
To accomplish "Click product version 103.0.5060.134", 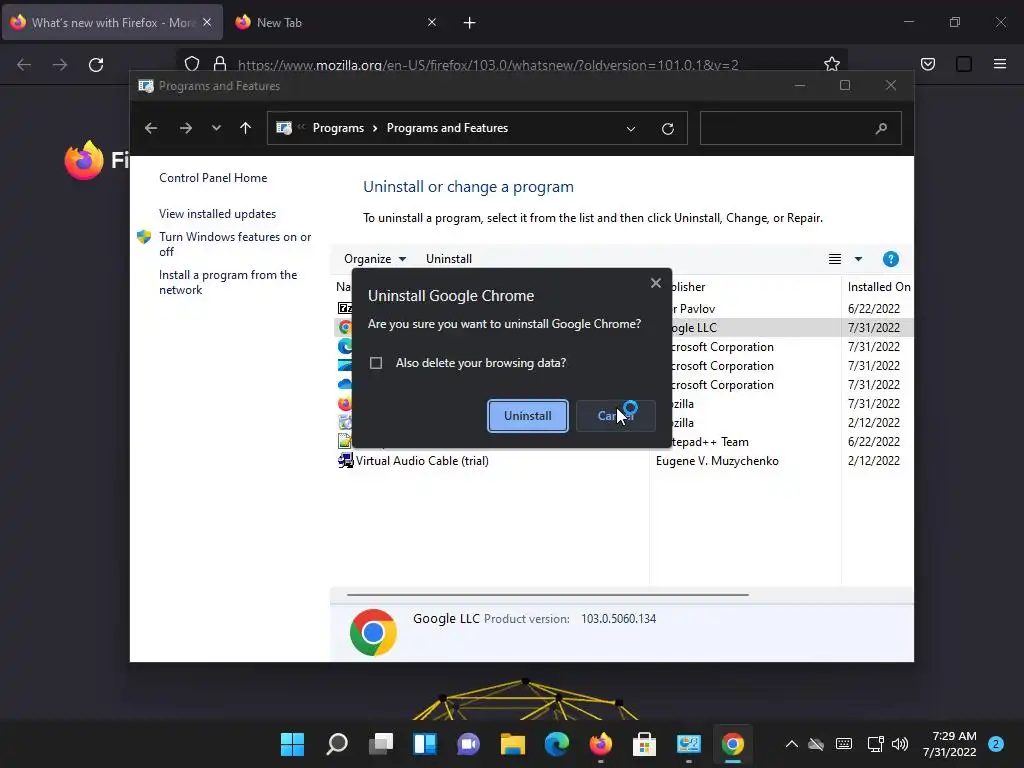I will click(x=618, y=619).
